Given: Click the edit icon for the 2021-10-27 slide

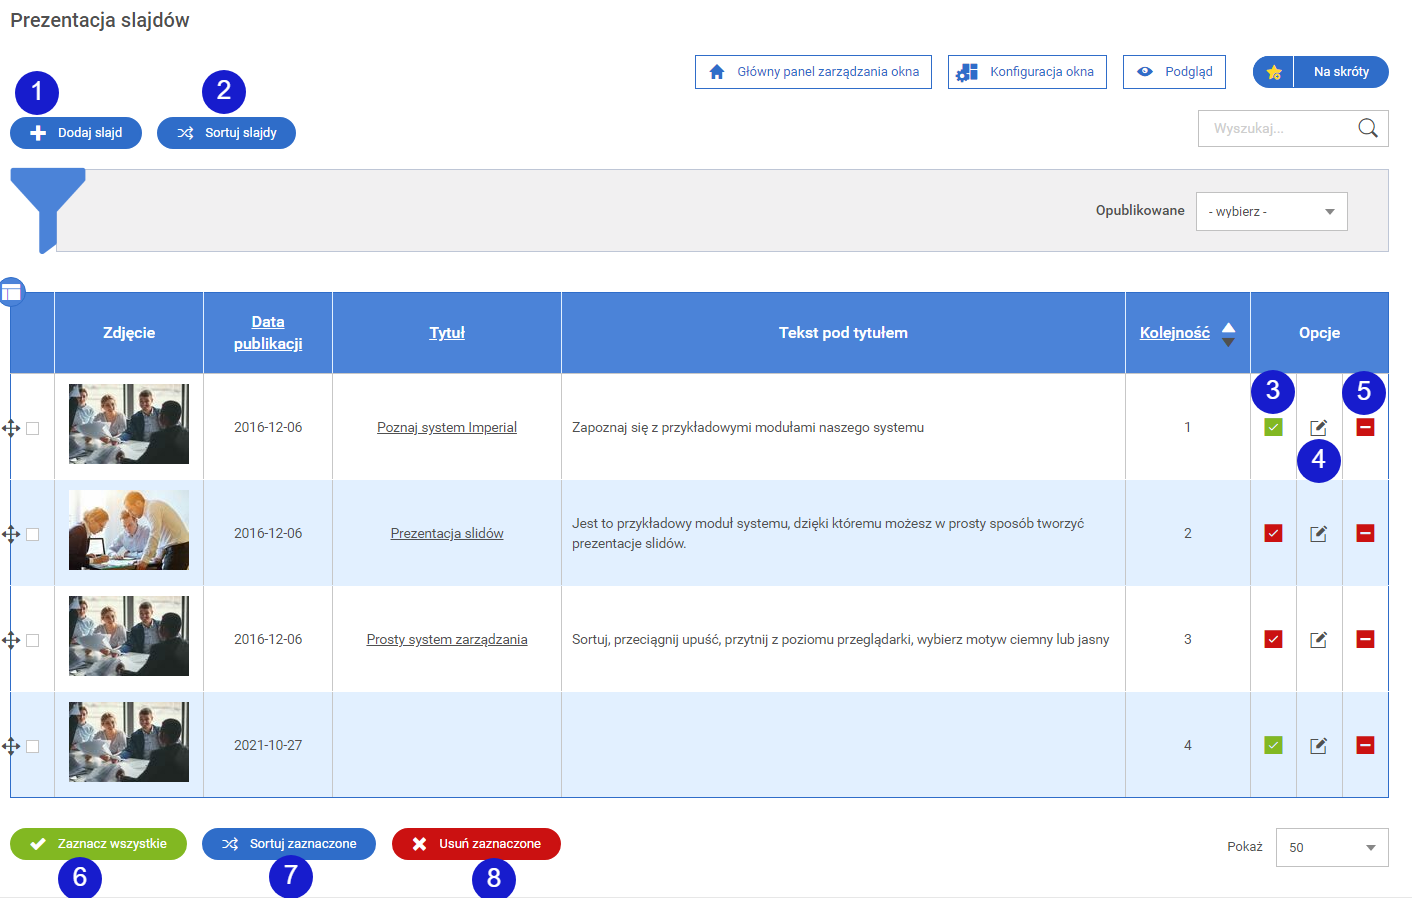Looking at the screenshot, I should [1318, 746].
